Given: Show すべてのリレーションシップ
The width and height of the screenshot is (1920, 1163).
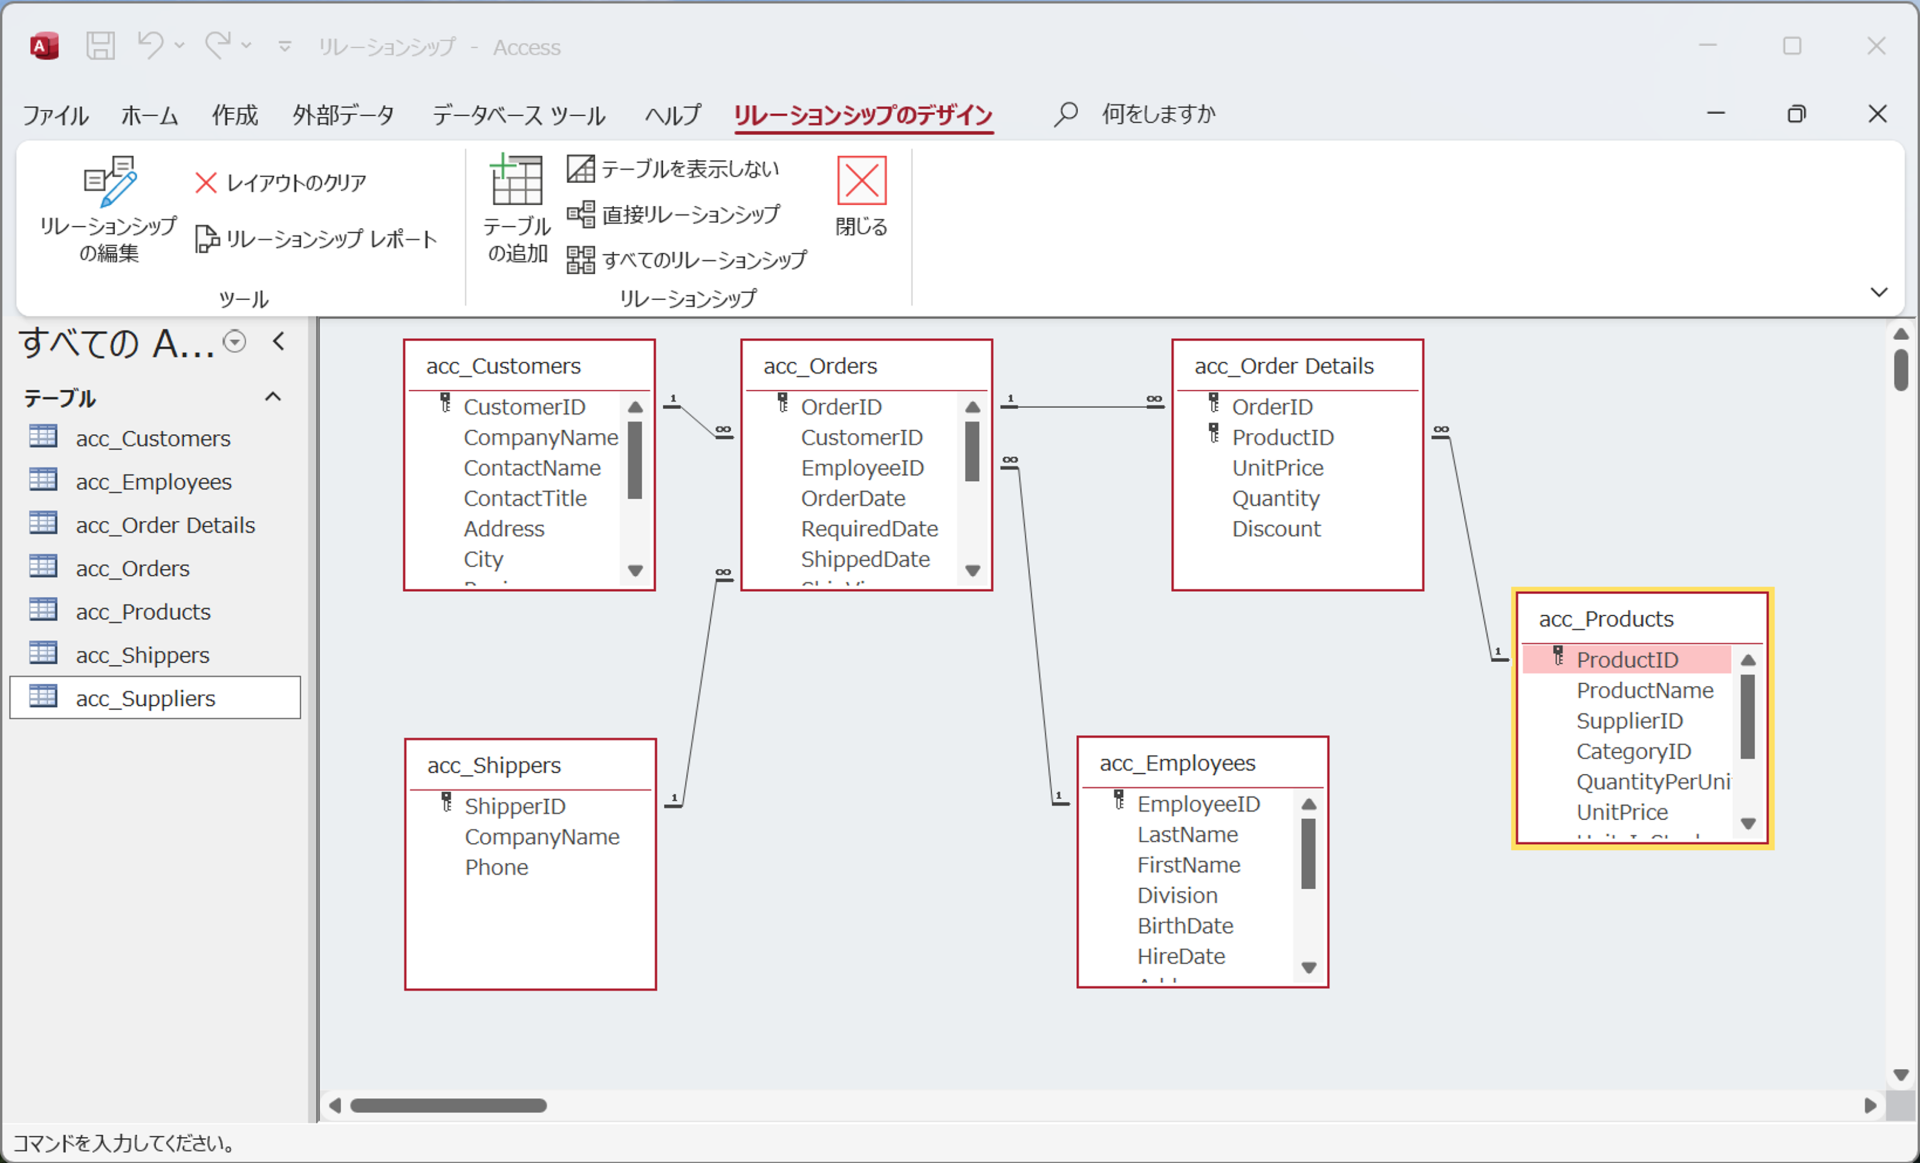Looking at the screenshot, I should tap(687, 260).
